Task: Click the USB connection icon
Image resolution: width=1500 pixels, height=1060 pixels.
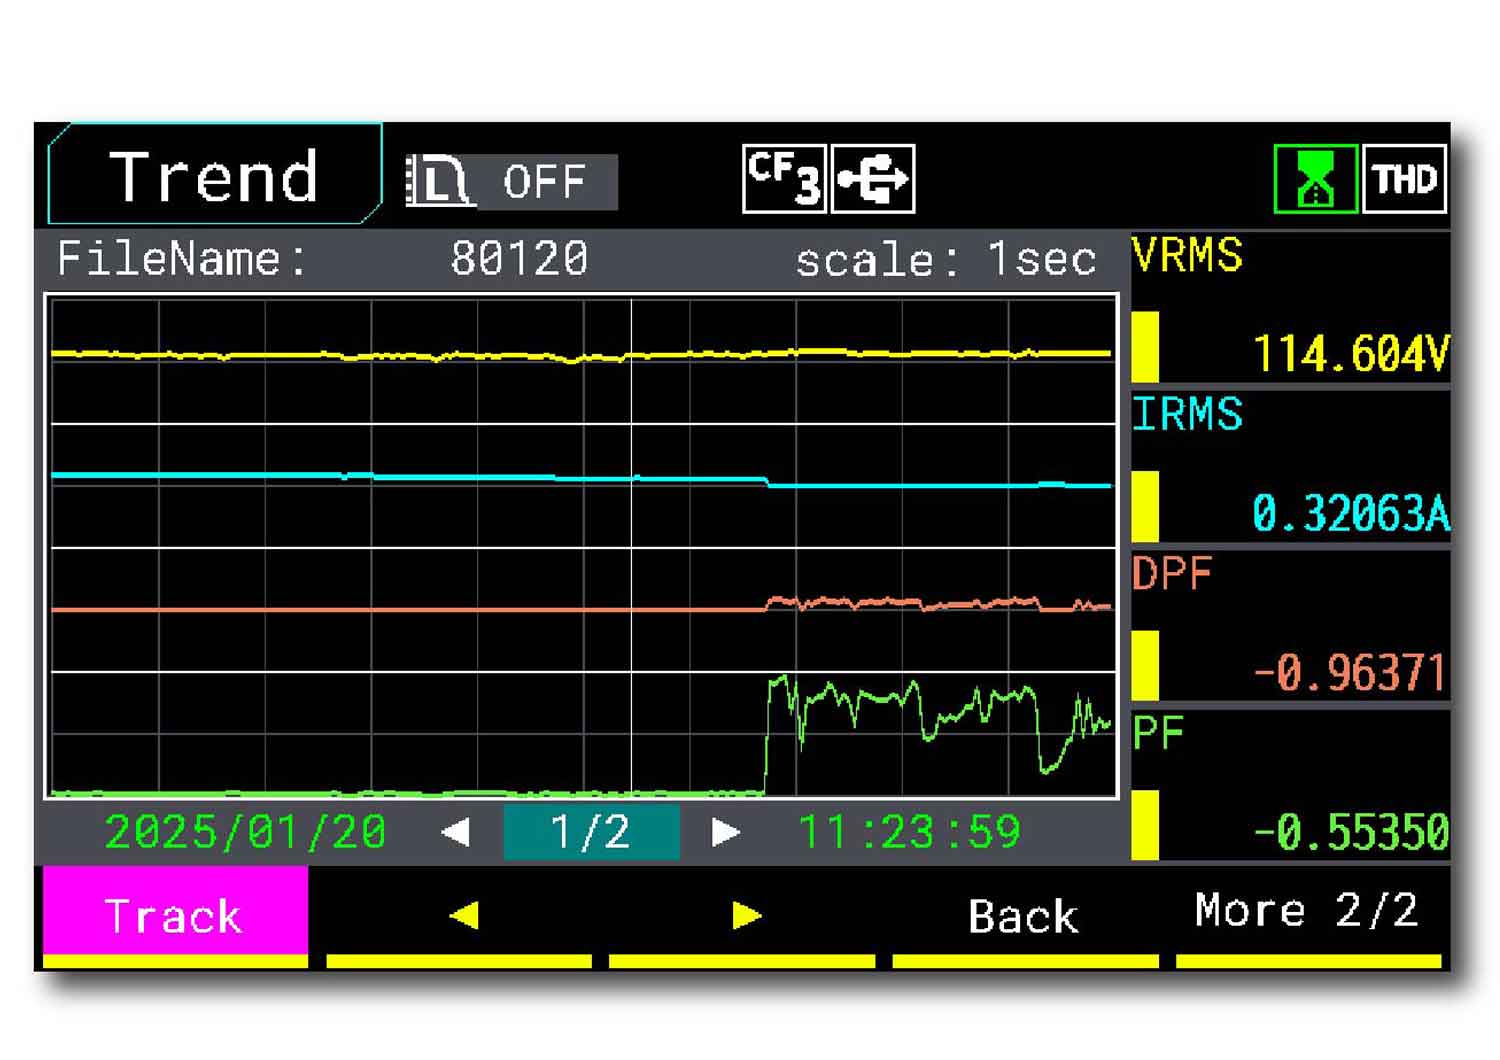Action: pyautogui.click(x=873, y=179)
